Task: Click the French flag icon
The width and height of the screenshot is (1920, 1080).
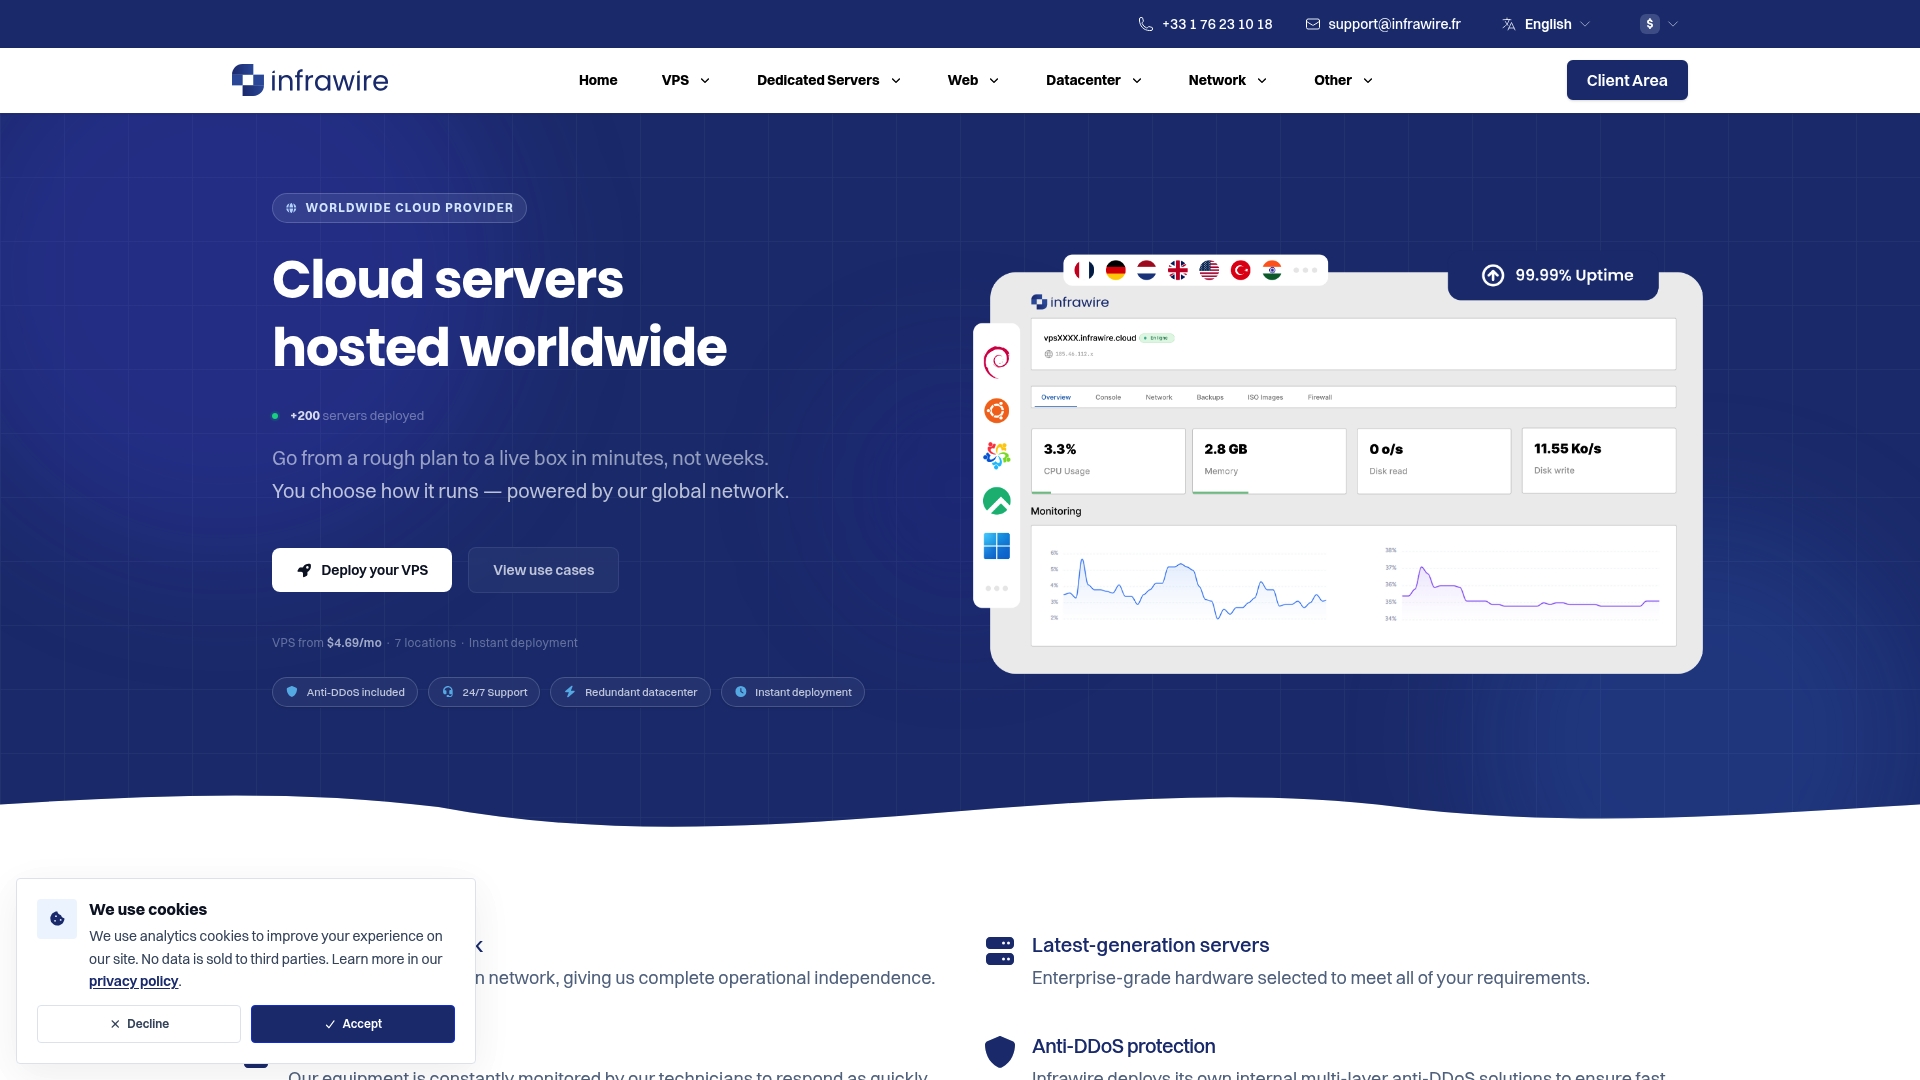Action: (1084, 270)
